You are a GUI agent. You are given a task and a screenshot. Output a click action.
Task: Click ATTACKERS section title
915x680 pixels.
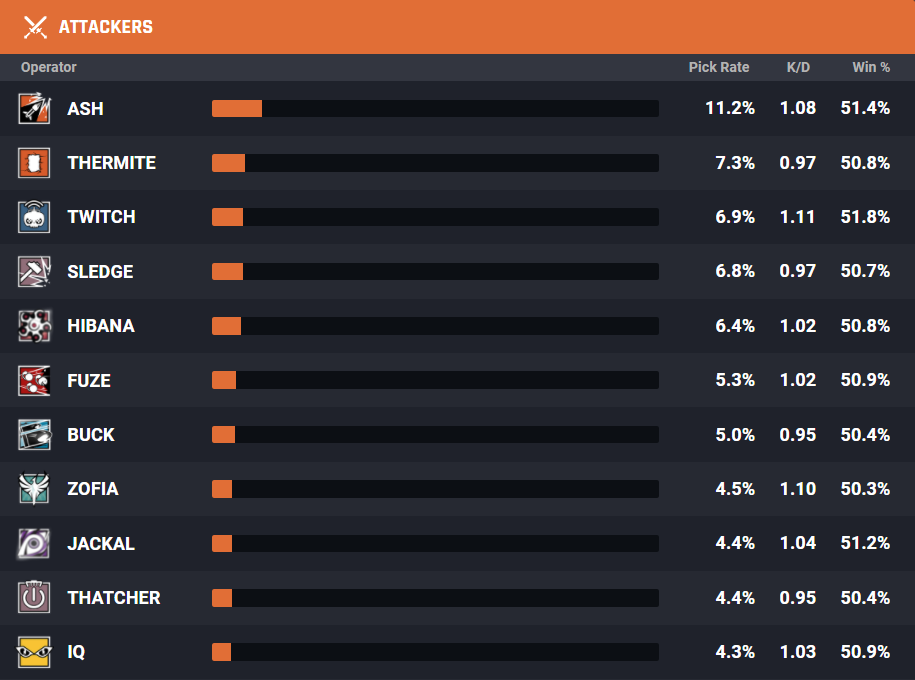tap(106, 27)
